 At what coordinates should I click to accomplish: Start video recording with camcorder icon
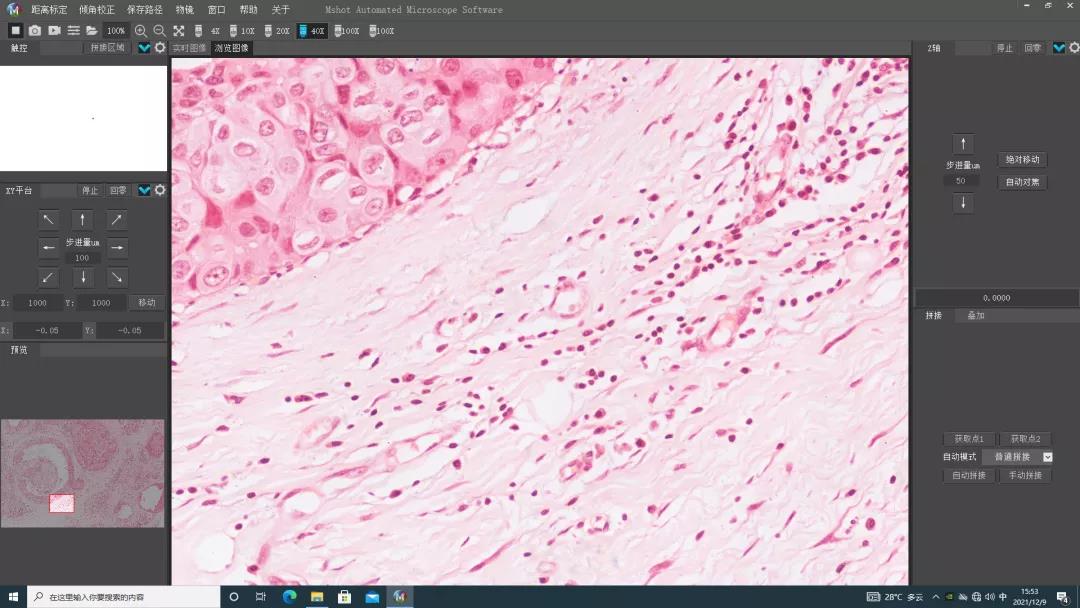coord(54,31)
